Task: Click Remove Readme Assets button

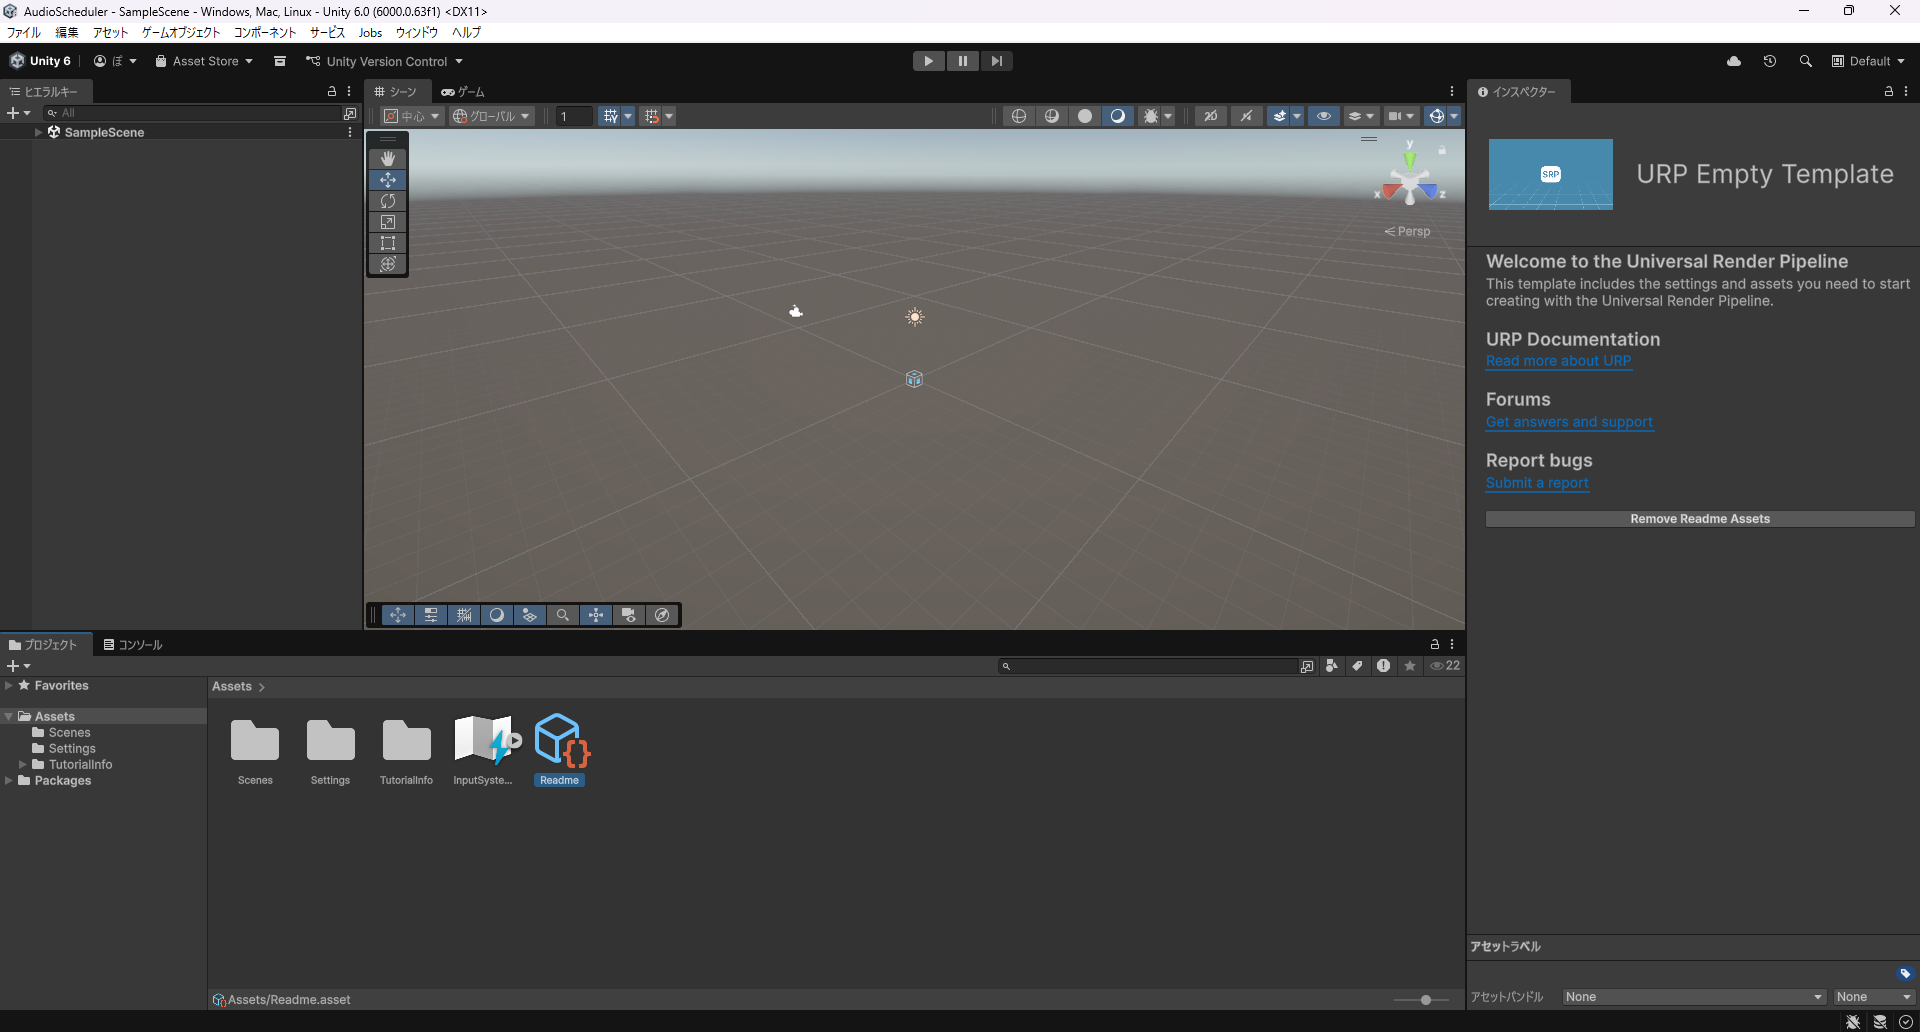Action: (1699, 519)
